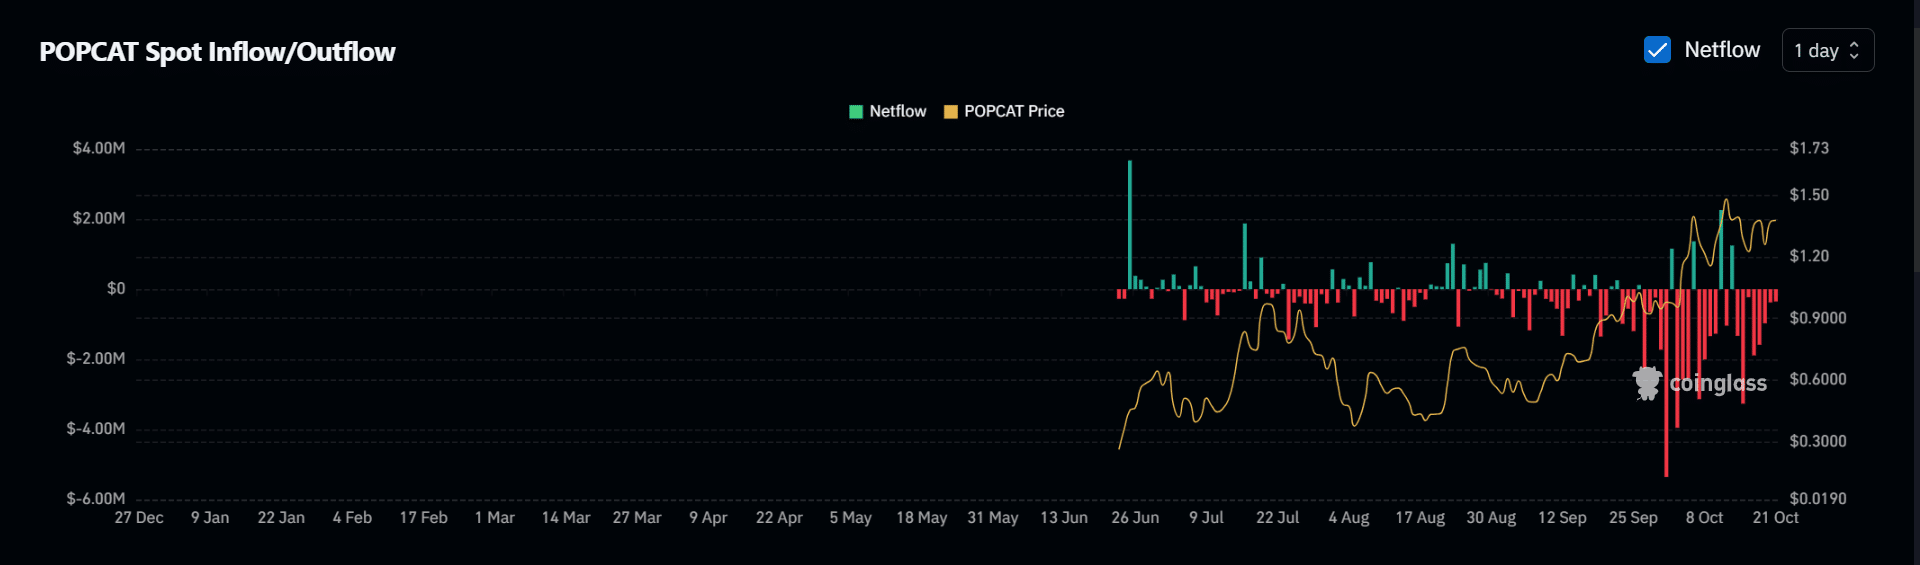Click the Netflow text beside the checkbox
Screen dimensions: 1920x565
tap(1721, 50)
